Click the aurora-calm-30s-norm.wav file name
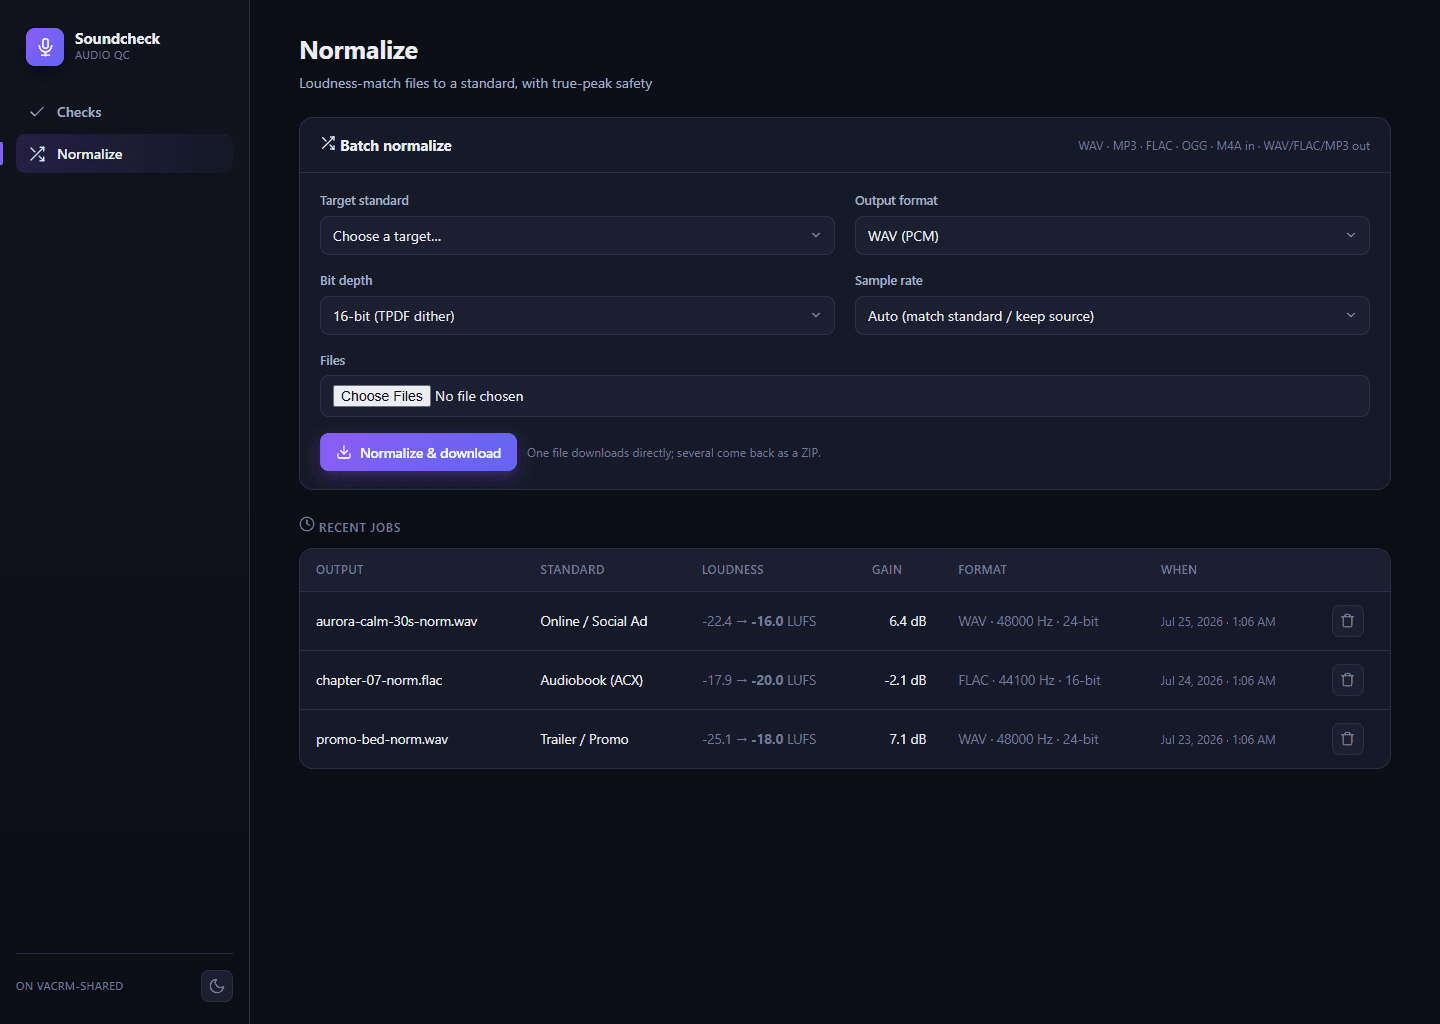 pos(397,621)
